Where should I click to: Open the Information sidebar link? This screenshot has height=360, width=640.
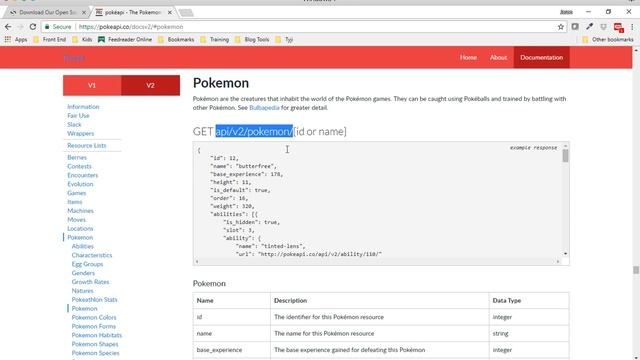[x=83, y=107]
